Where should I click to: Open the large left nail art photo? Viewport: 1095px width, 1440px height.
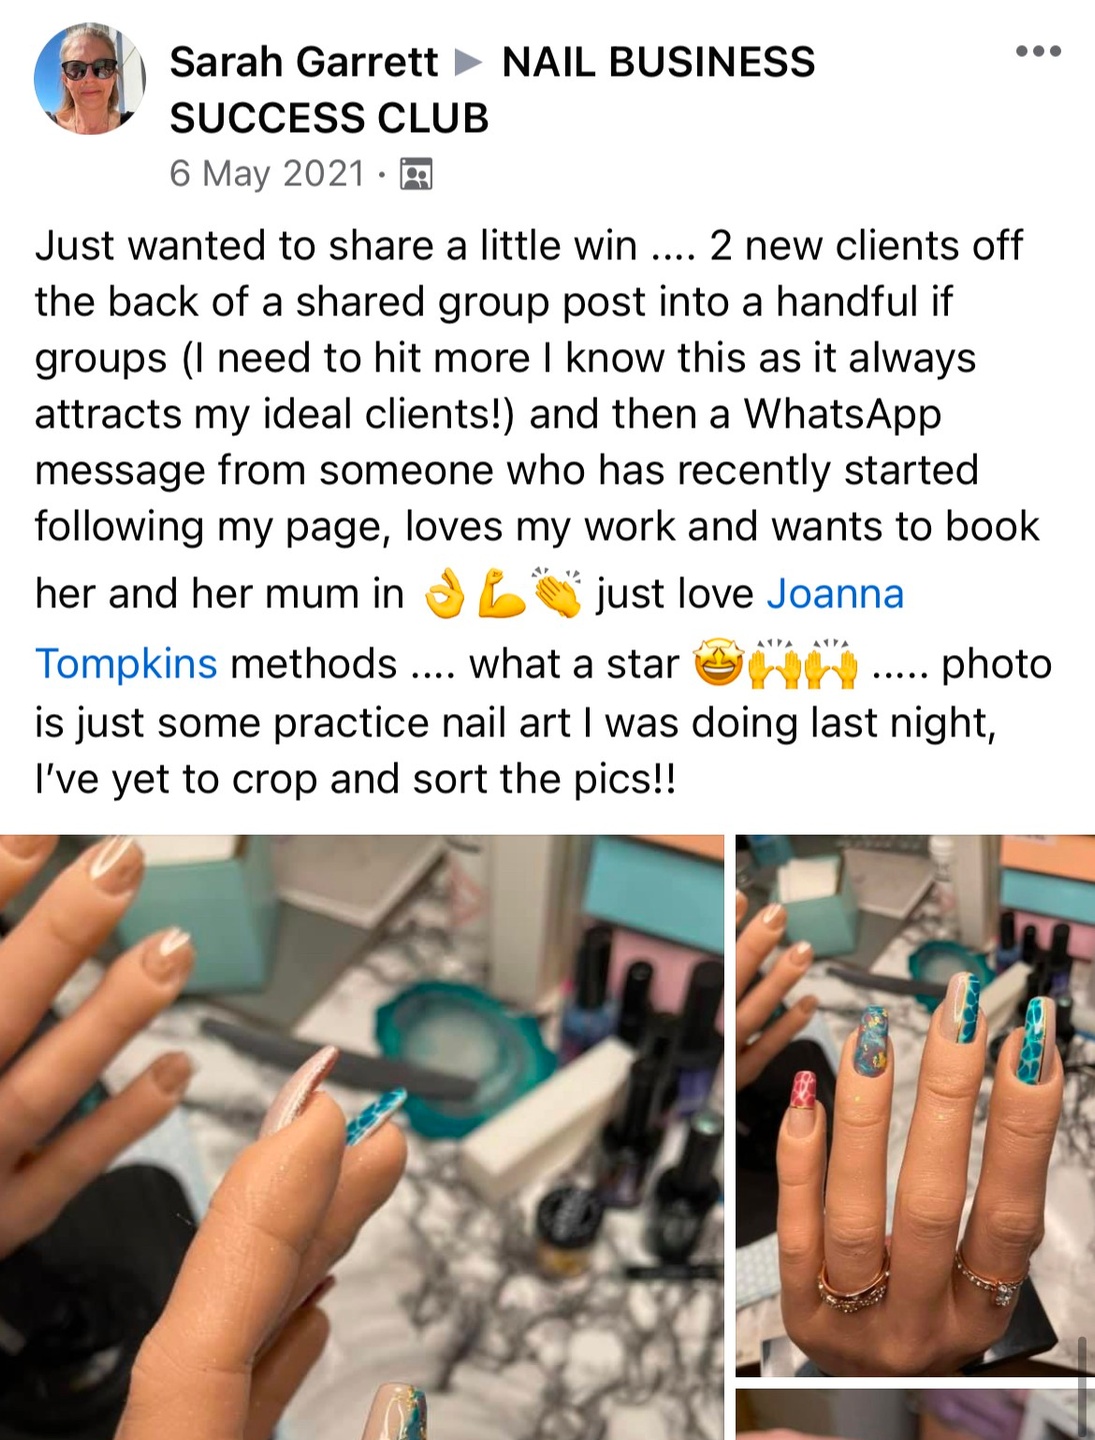[x=362, y=1137]
